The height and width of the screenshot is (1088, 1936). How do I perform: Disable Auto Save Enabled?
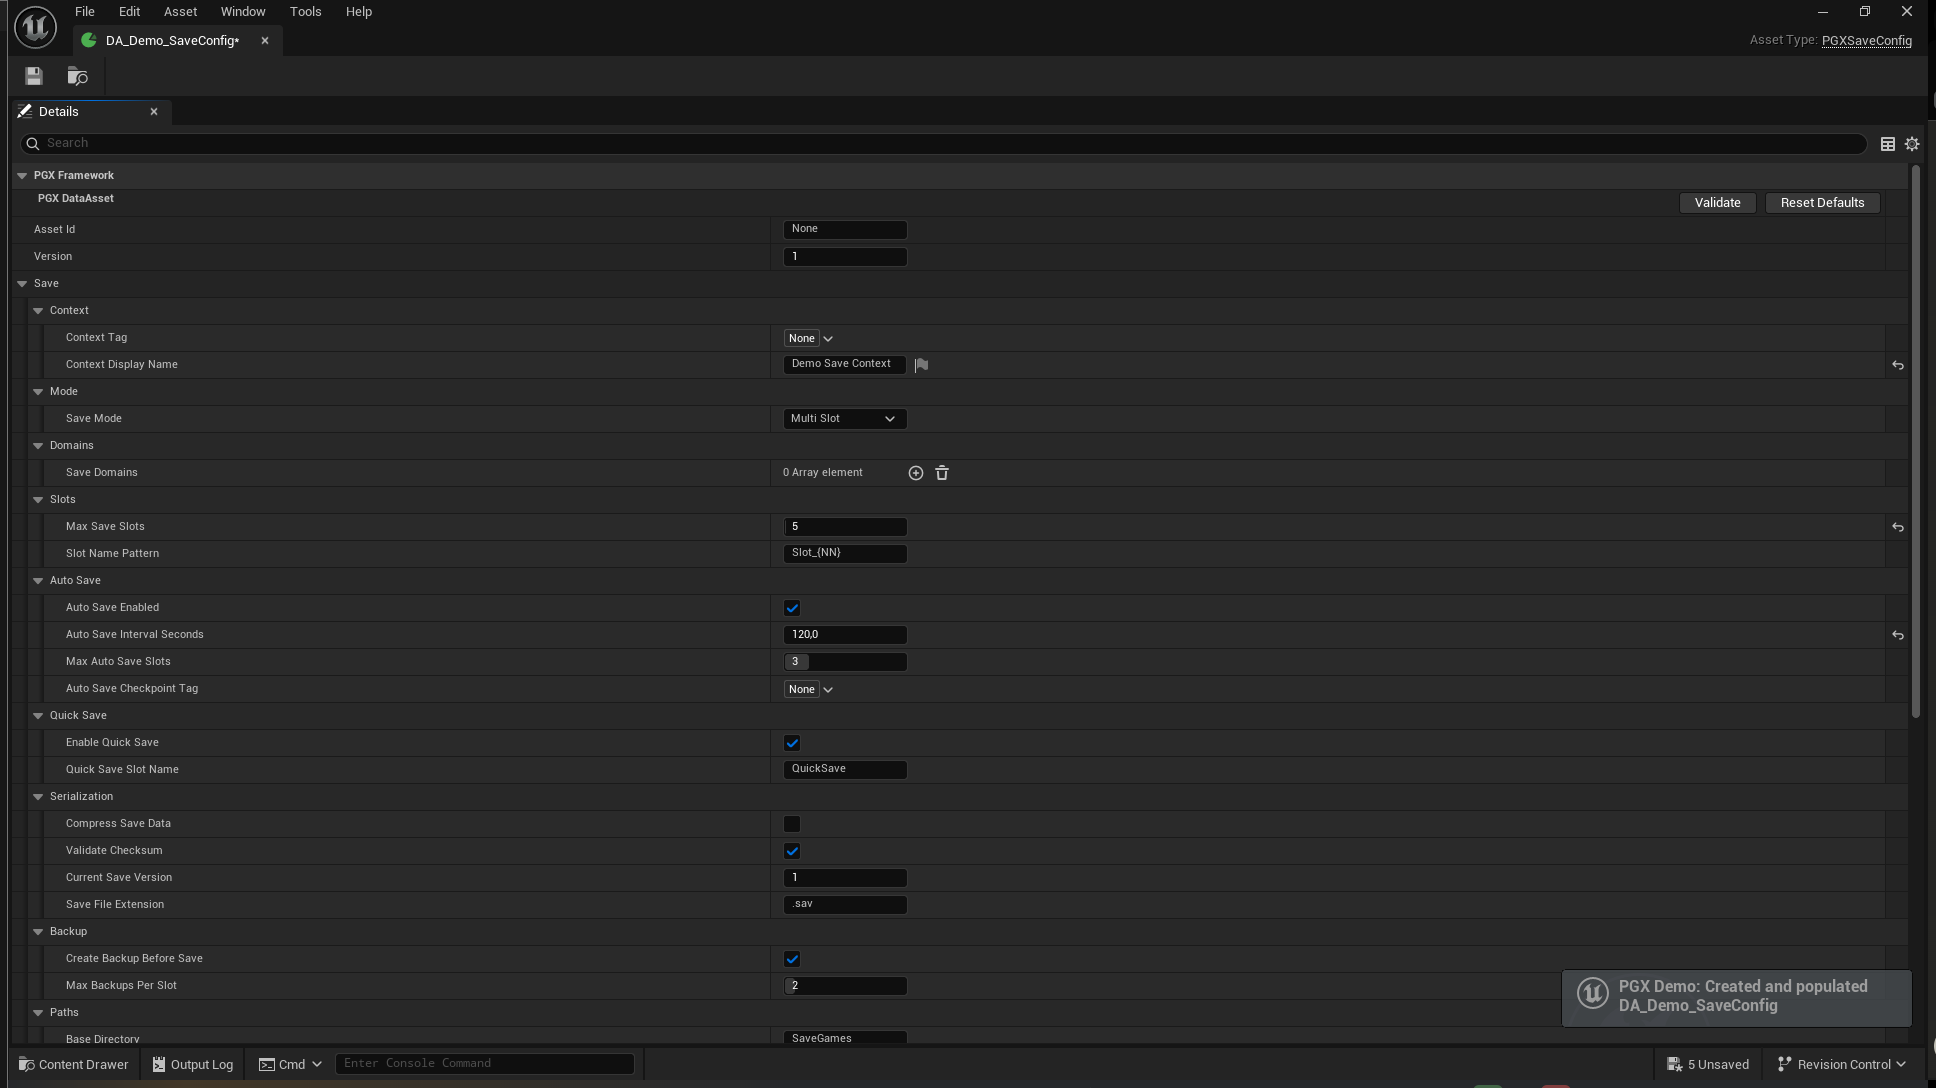coord(792,607)
